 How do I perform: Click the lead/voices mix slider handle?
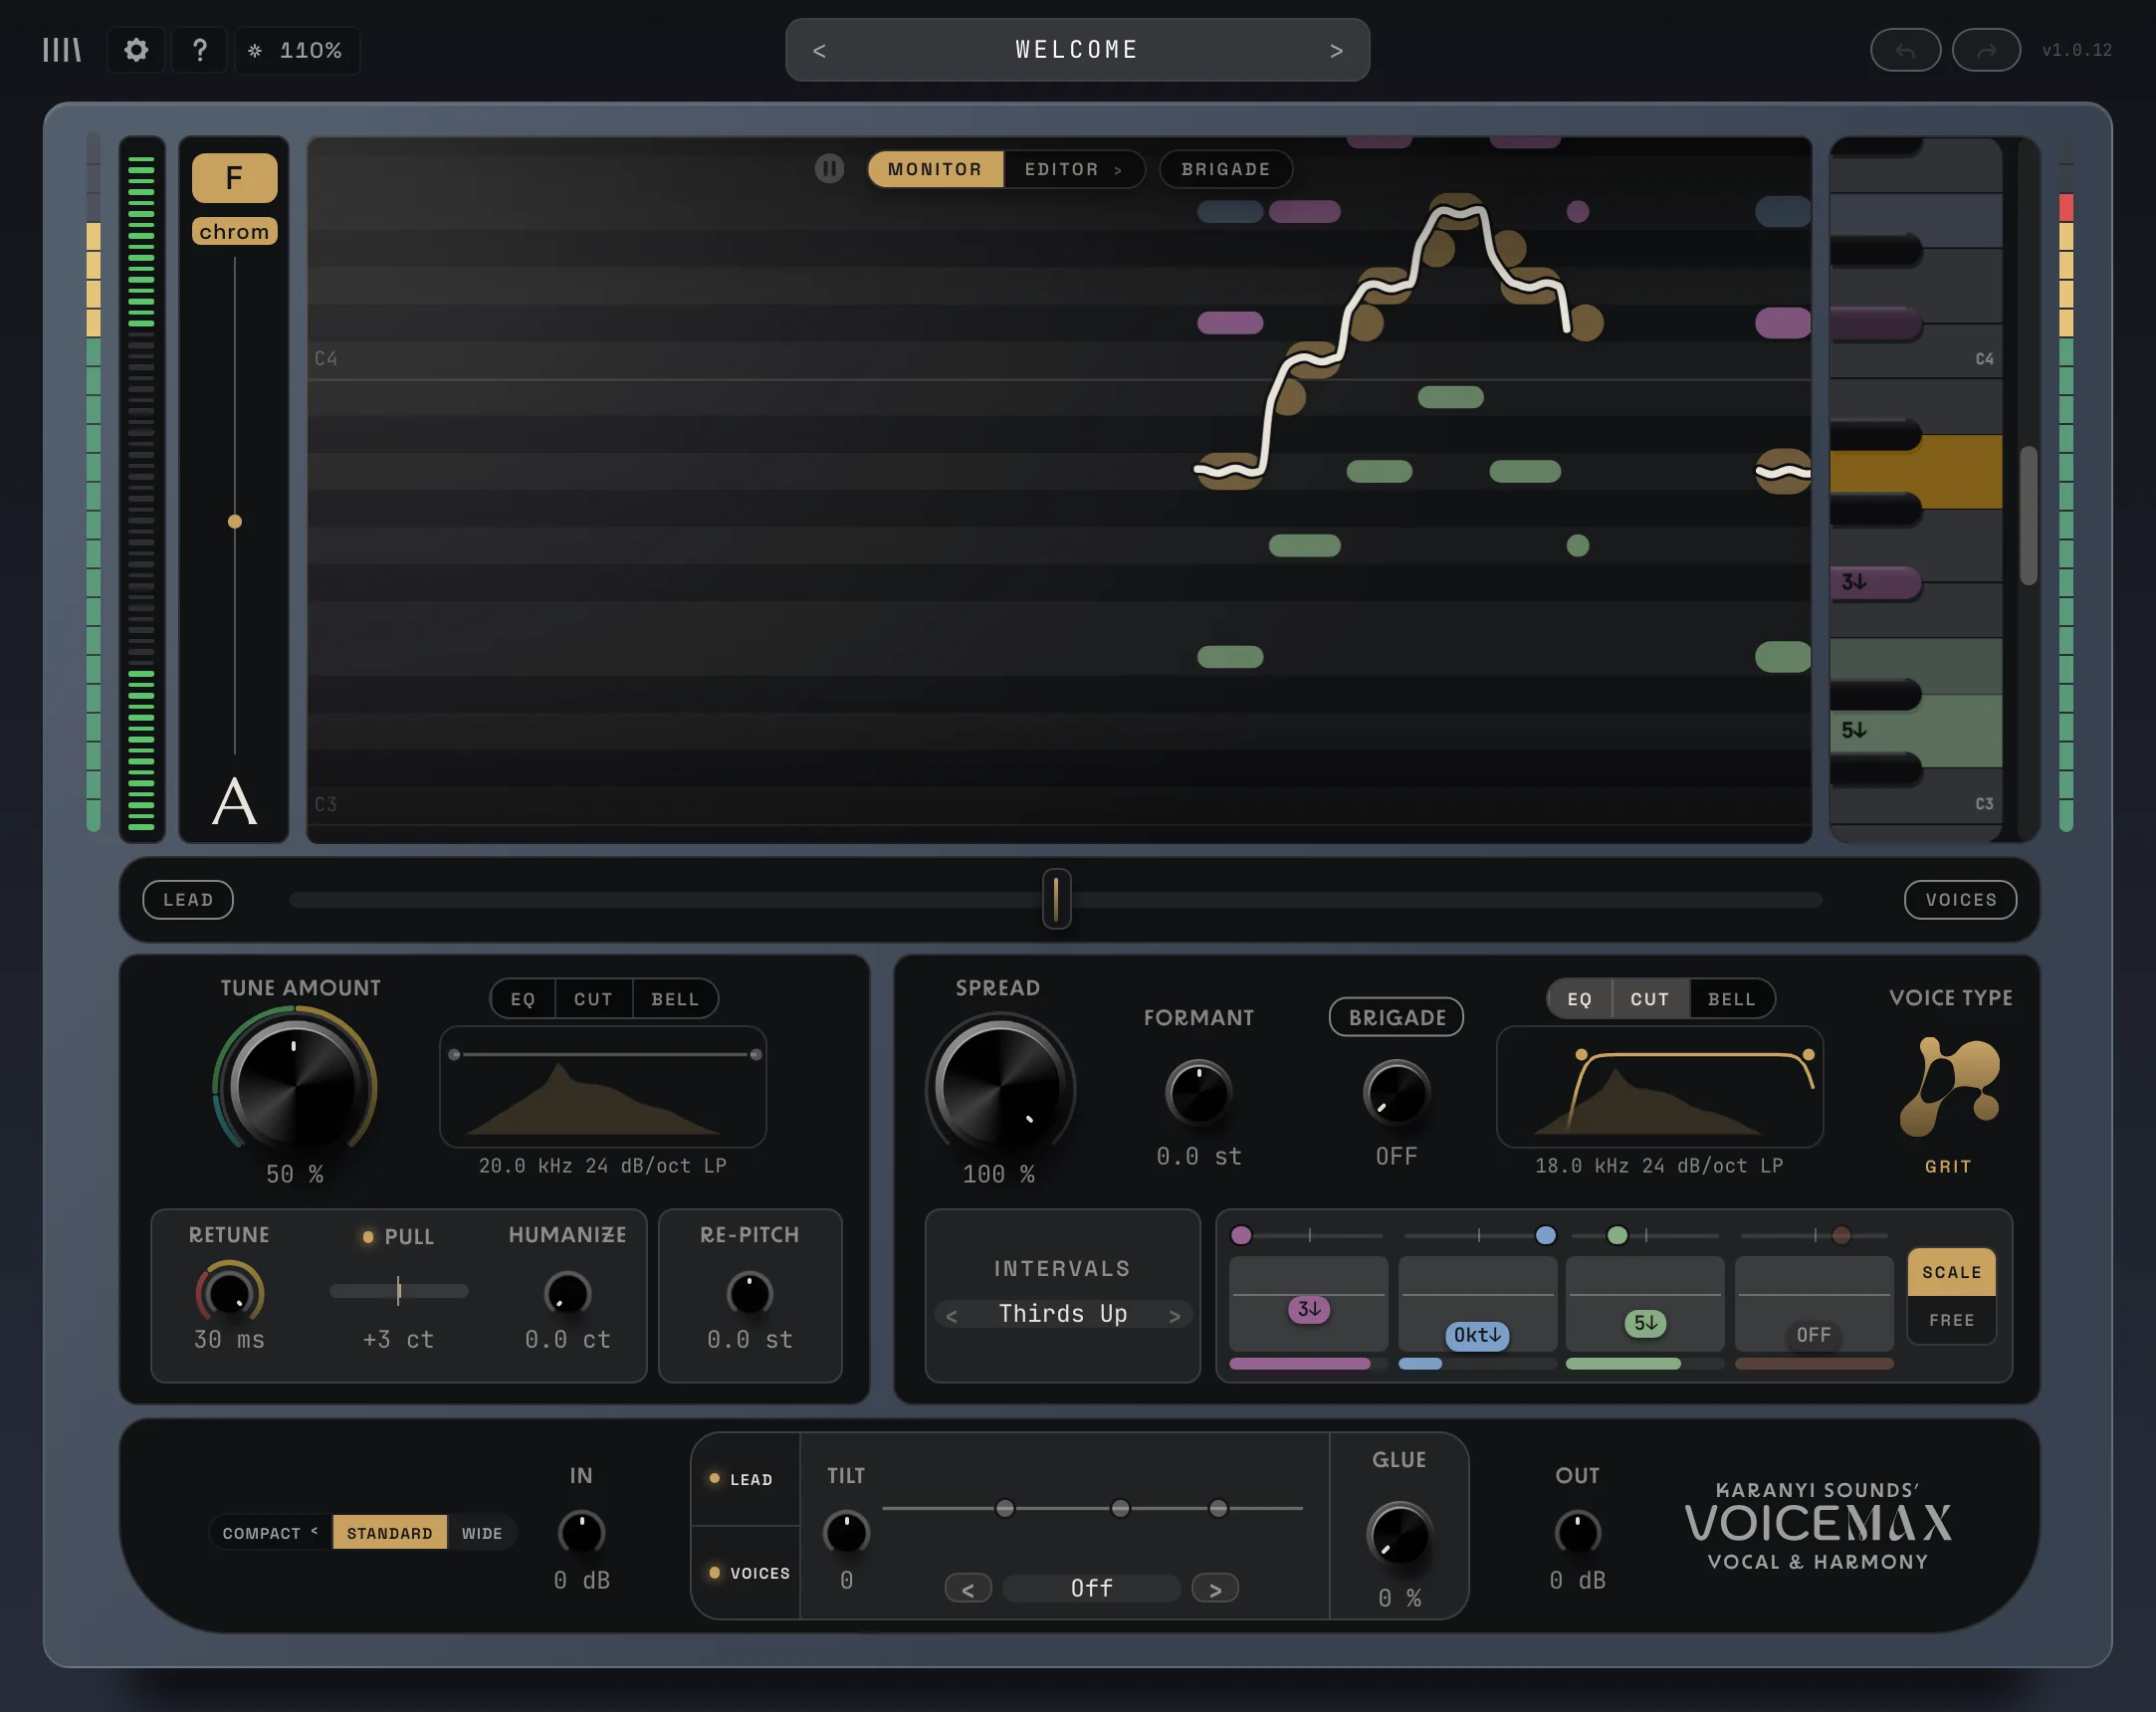click(x=1056, y=899)
